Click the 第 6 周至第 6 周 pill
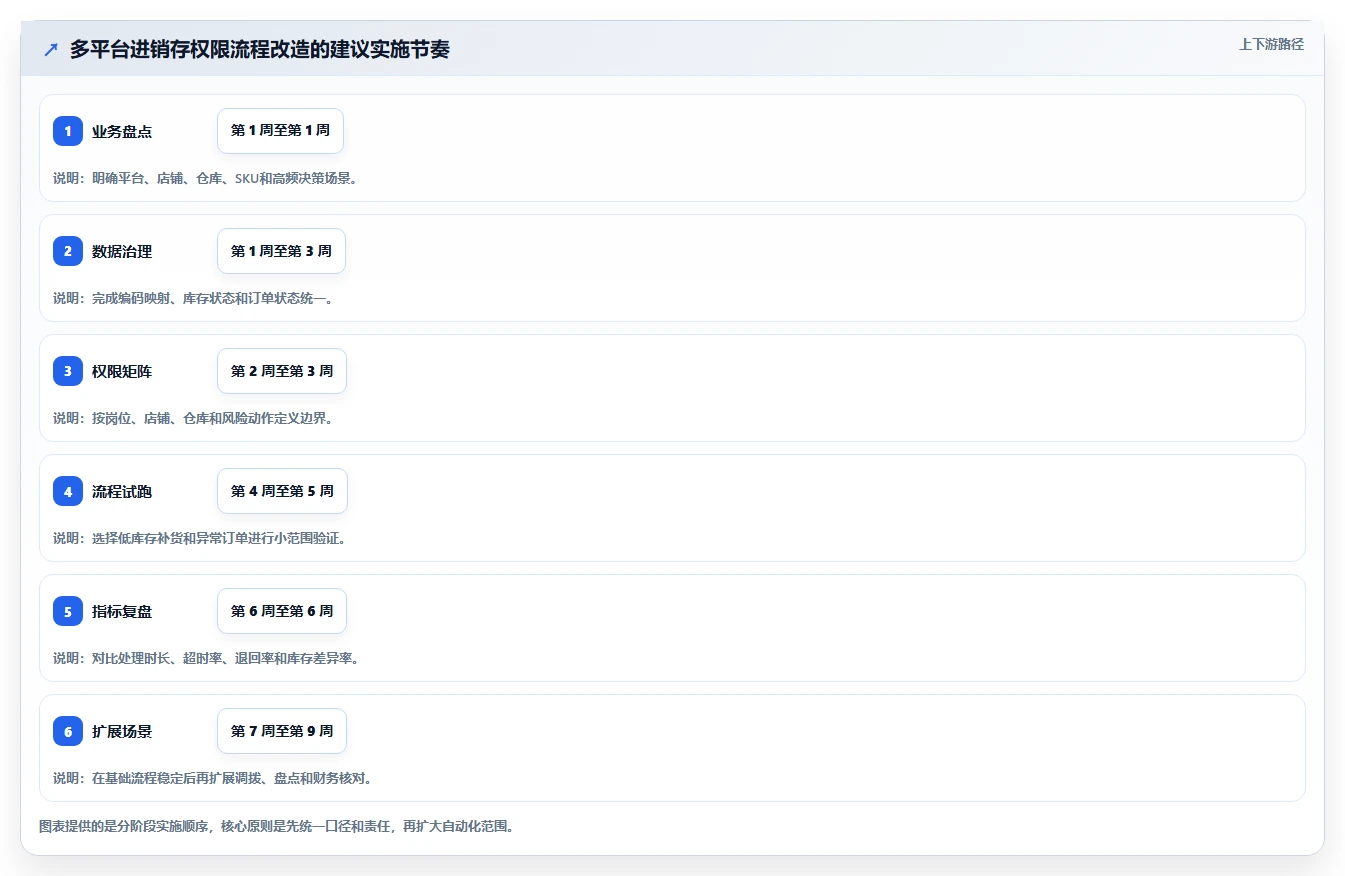Viewport: 1345px width, 876px height. [282, 611]
